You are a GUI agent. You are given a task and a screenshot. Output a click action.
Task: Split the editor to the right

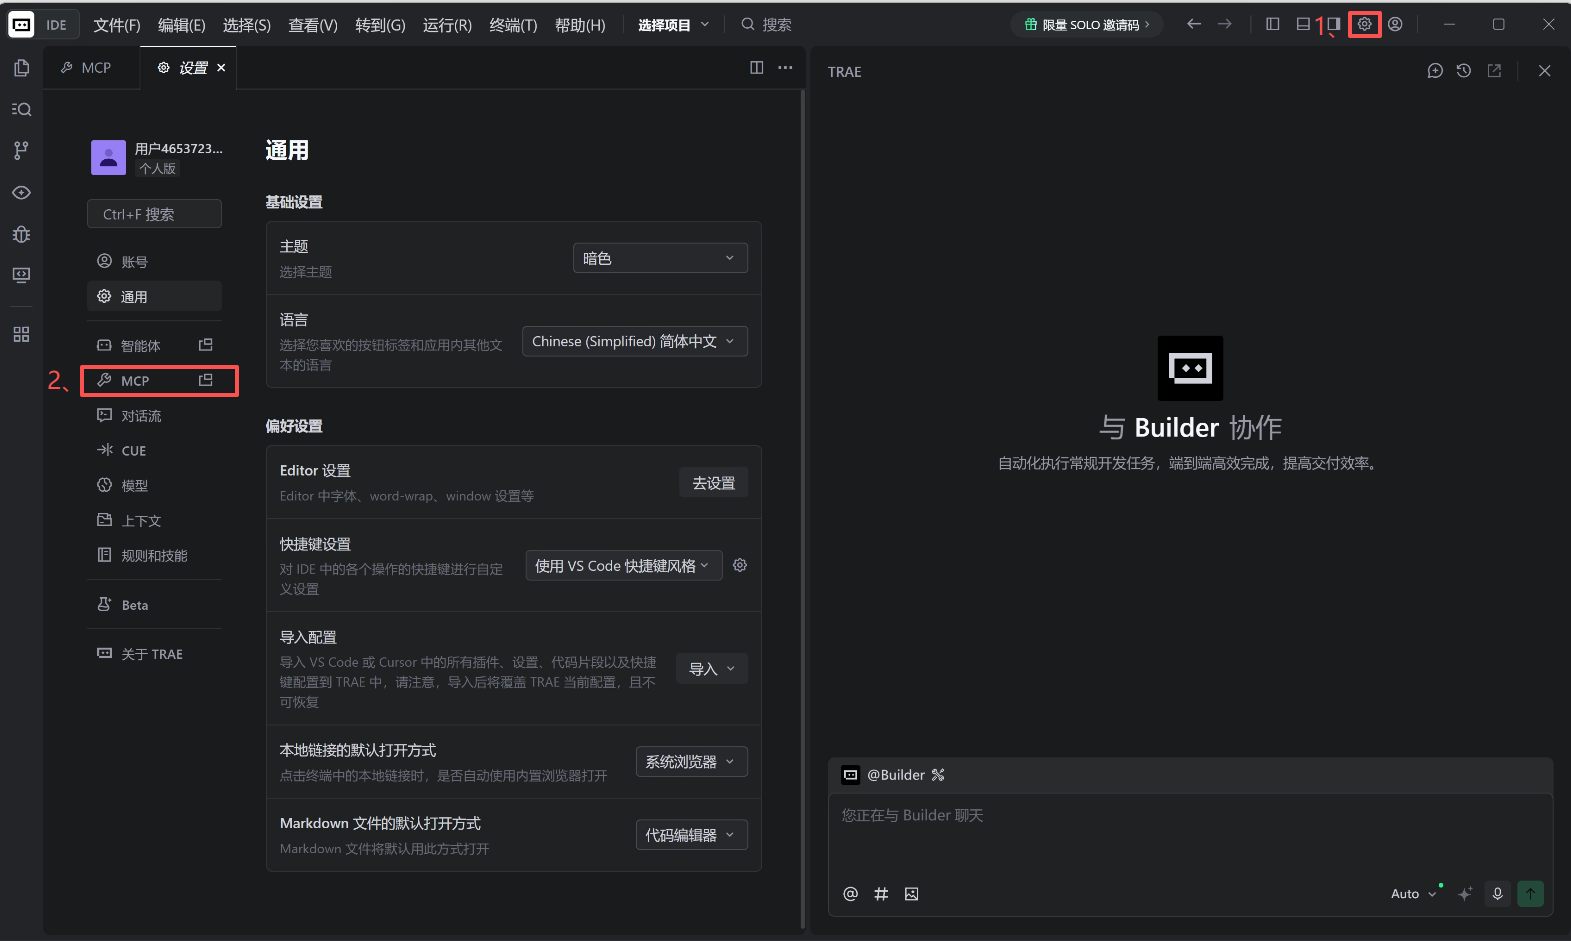[x=757, y=67]
